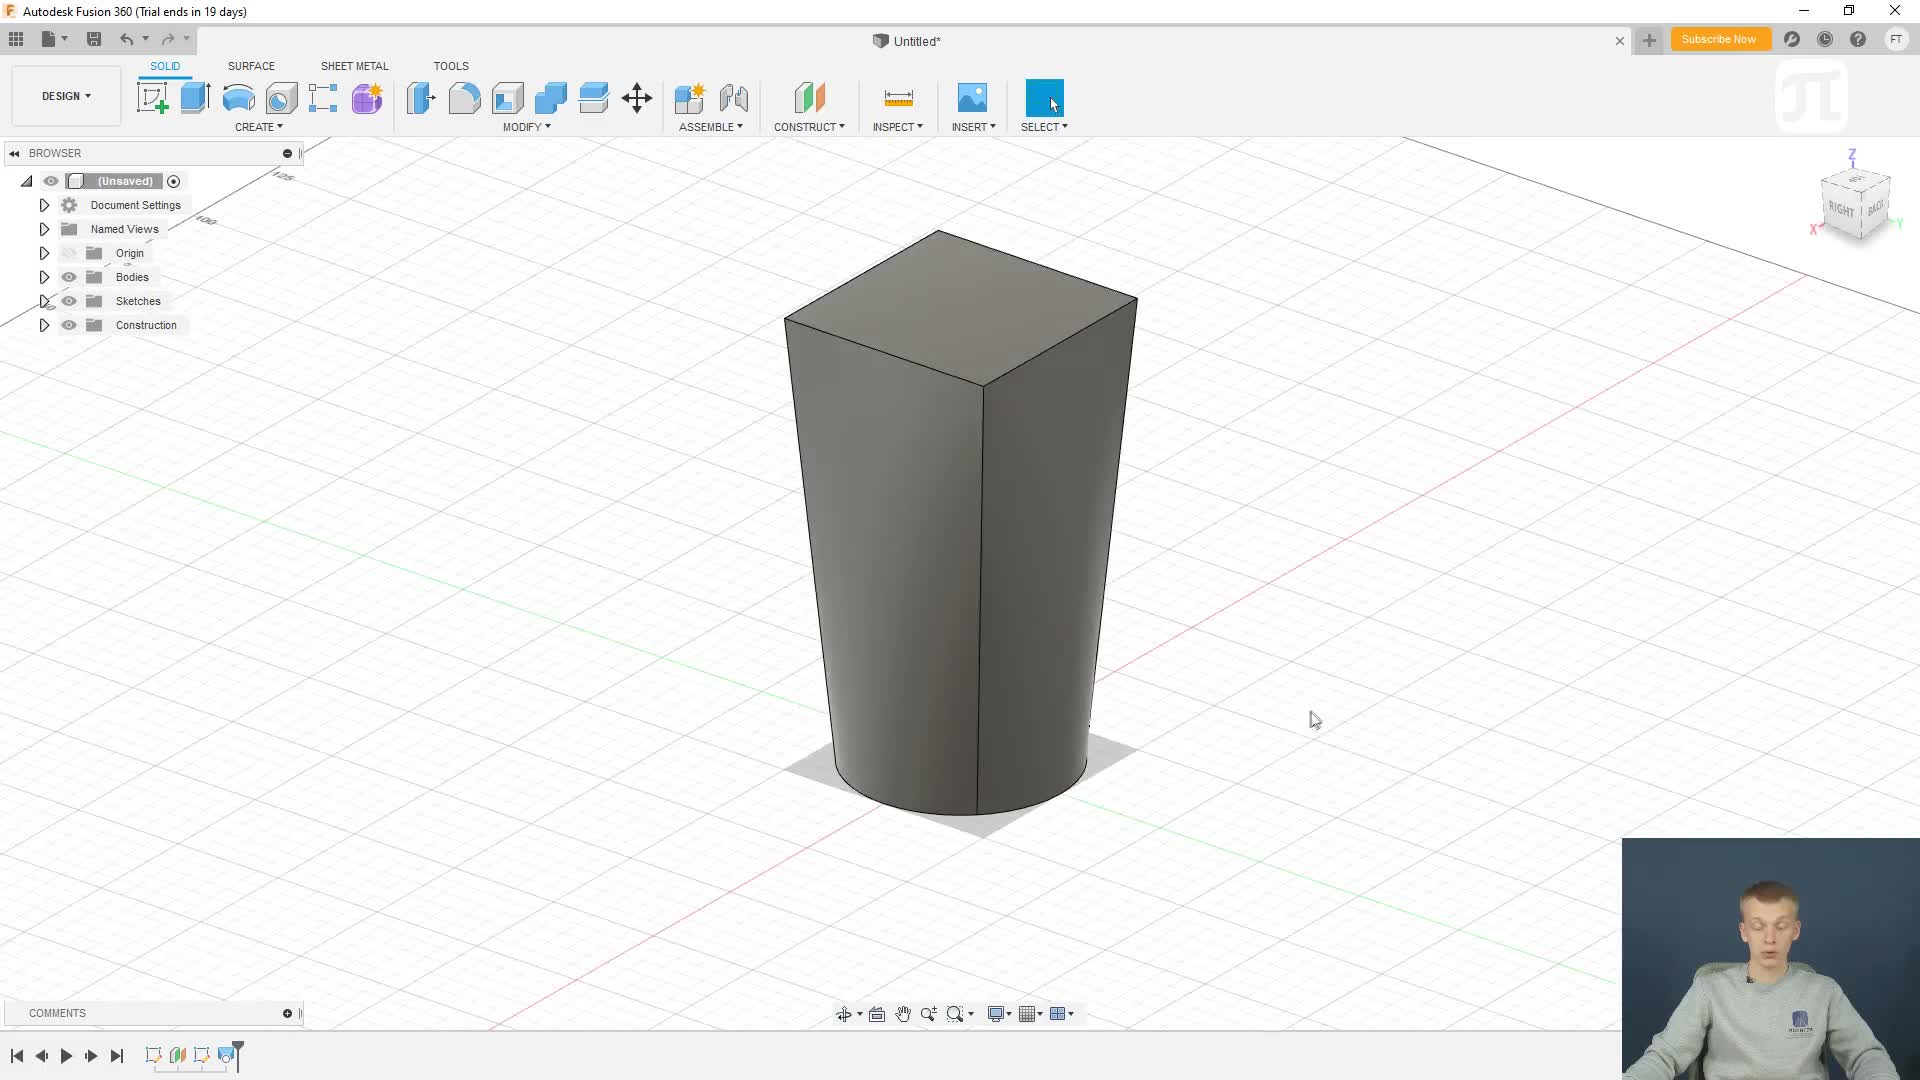Open the ASSEMBLE dropdown menu

point(711,127)
